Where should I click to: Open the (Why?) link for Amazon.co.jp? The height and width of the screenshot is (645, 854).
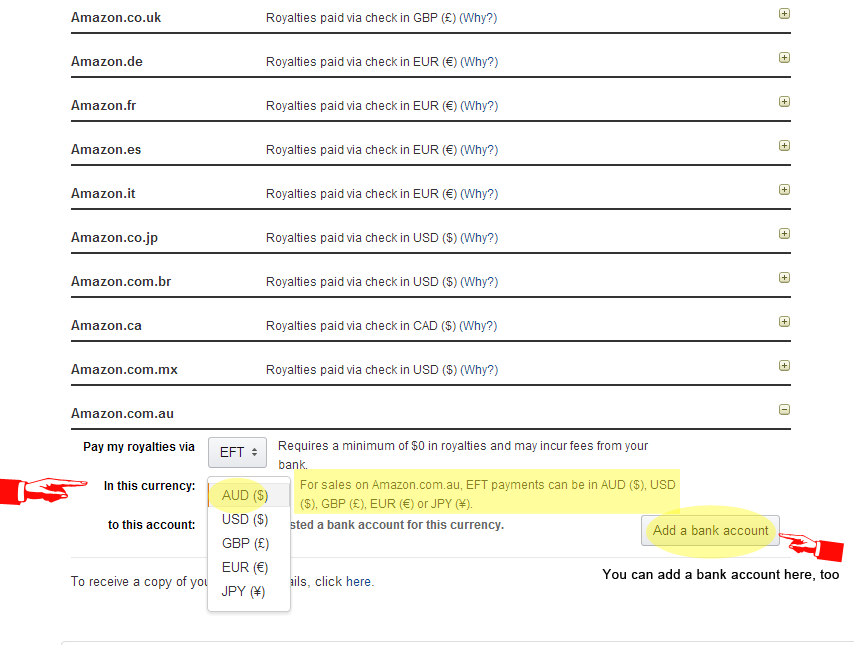pyautogui.click(x=479, y=238)
